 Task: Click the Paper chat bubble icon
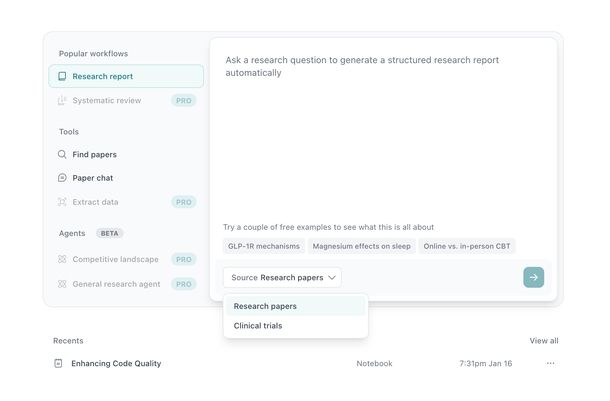(x=62, y=178)
